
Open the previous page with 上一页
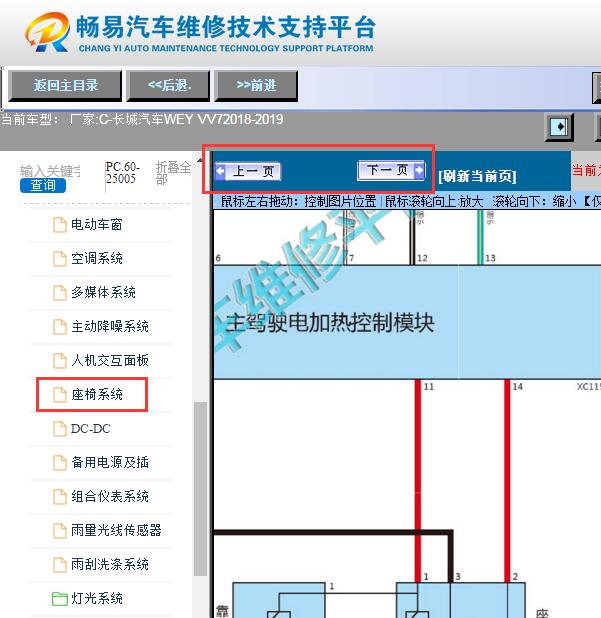tap(248, 171)
